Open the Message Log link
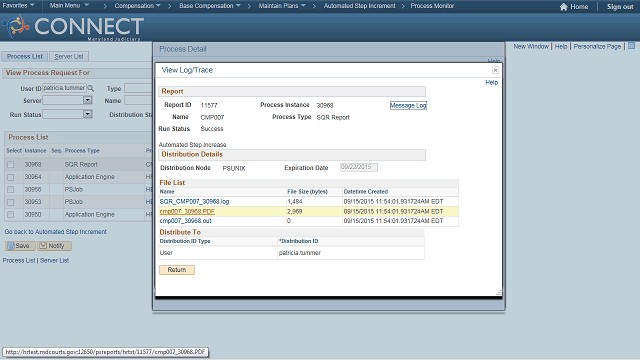The image size is (640, 360). (x=408, y=105)
